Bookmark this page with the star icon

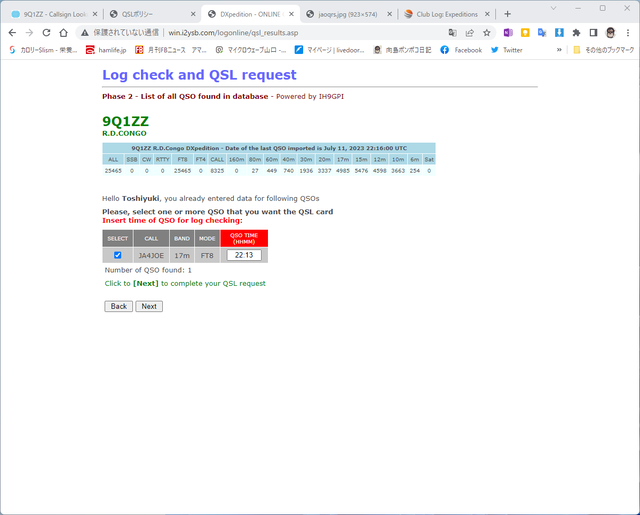pos(487,33)
